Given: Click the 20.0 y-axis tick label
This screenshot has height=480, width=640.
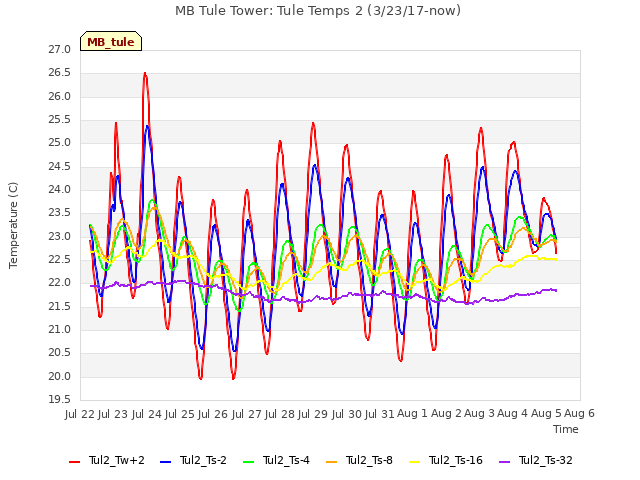Looking at the screenshot, I should click(x=60, y=376).
